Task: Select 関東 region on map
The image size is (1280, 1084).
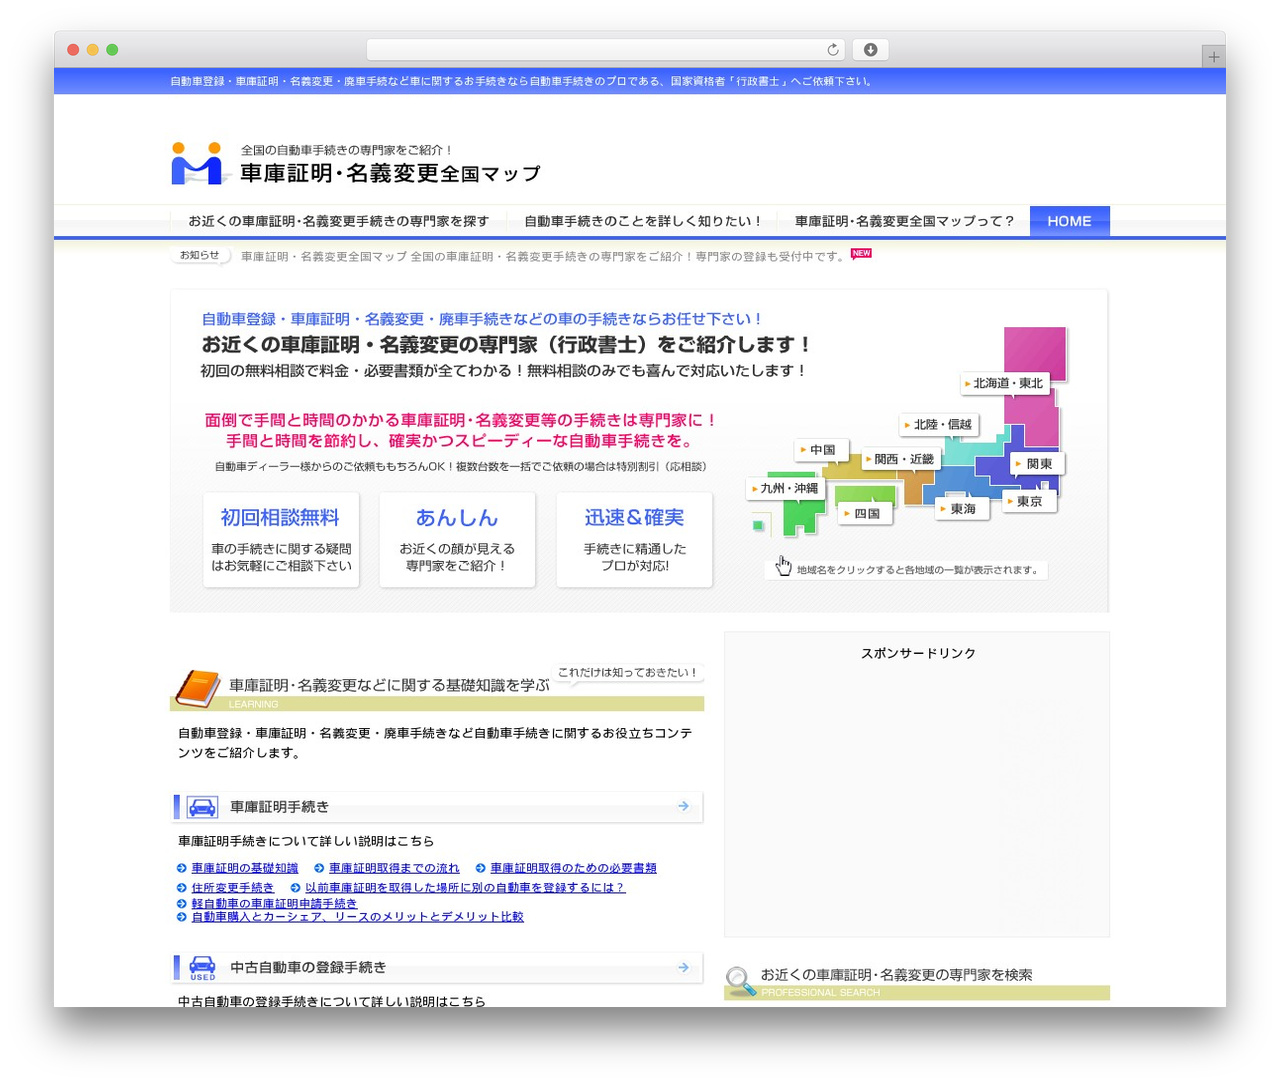Action: [x=1036, y=464]
